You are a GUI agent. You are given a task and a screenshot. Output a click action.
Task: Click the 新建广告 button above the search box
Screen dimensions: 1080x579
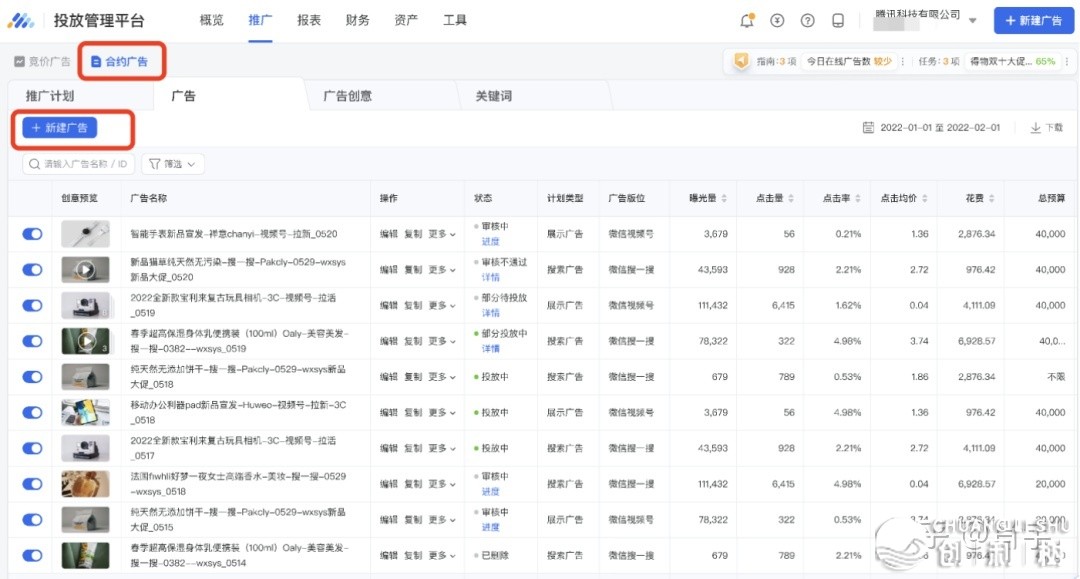tap(60, 128)
